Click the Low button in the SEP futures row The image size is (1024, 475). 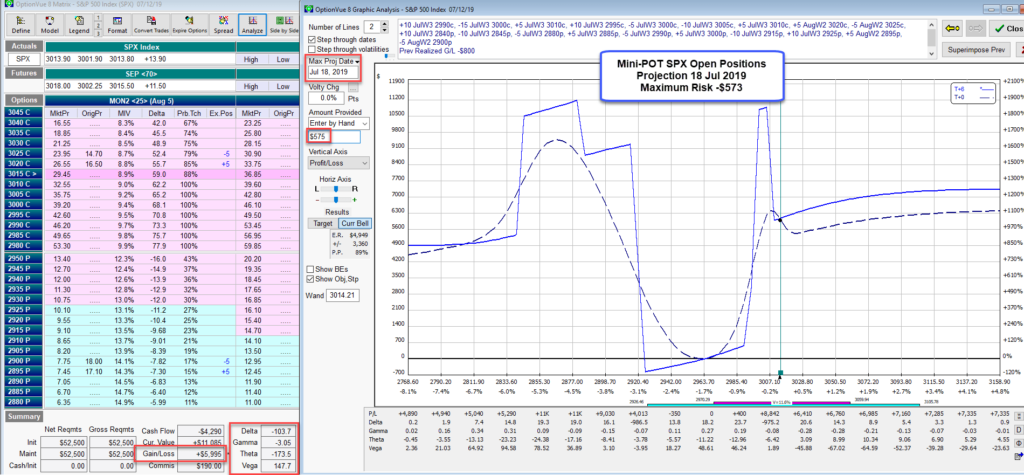click(x=283, y=86)
